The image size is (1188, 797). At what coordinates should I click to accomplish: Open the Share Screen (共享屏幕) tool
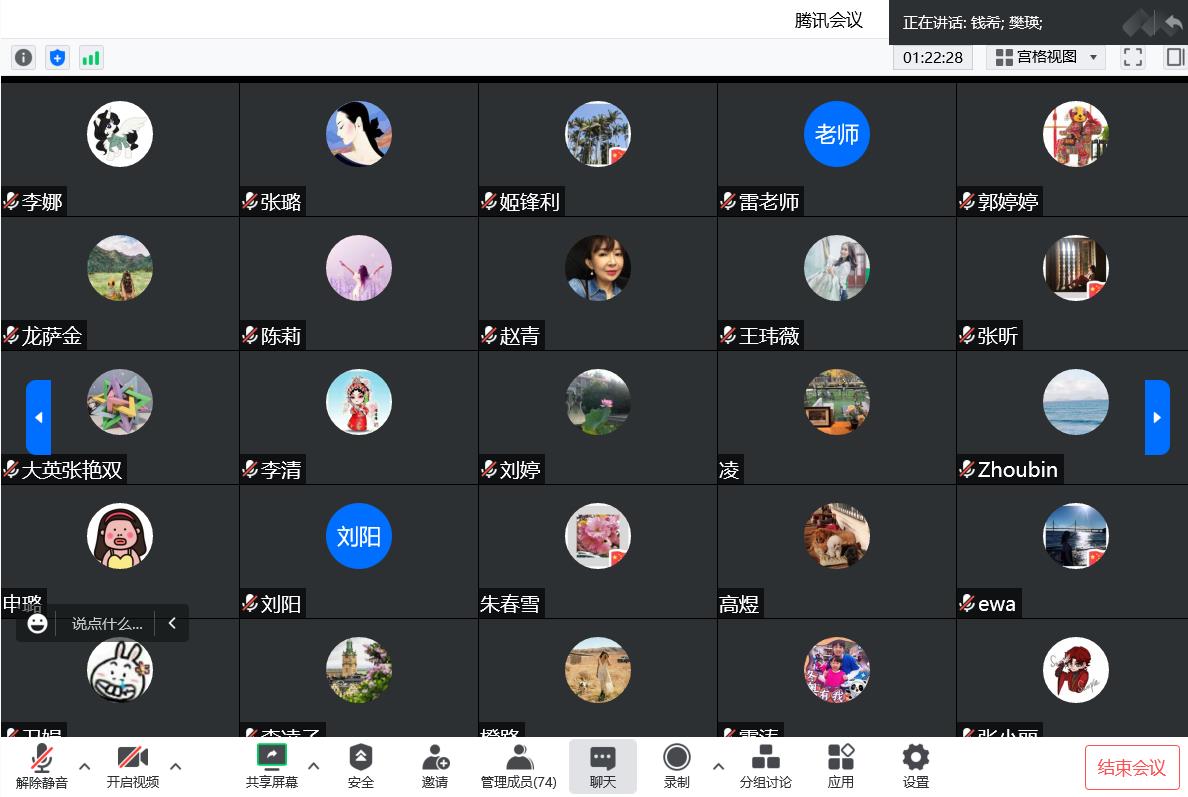[272, 766]
